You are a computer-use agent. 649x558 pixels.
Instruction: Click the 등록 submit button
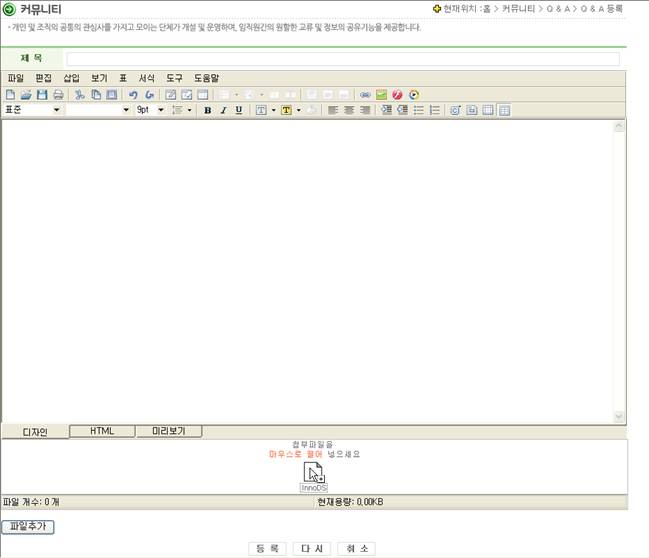point(265,548)
